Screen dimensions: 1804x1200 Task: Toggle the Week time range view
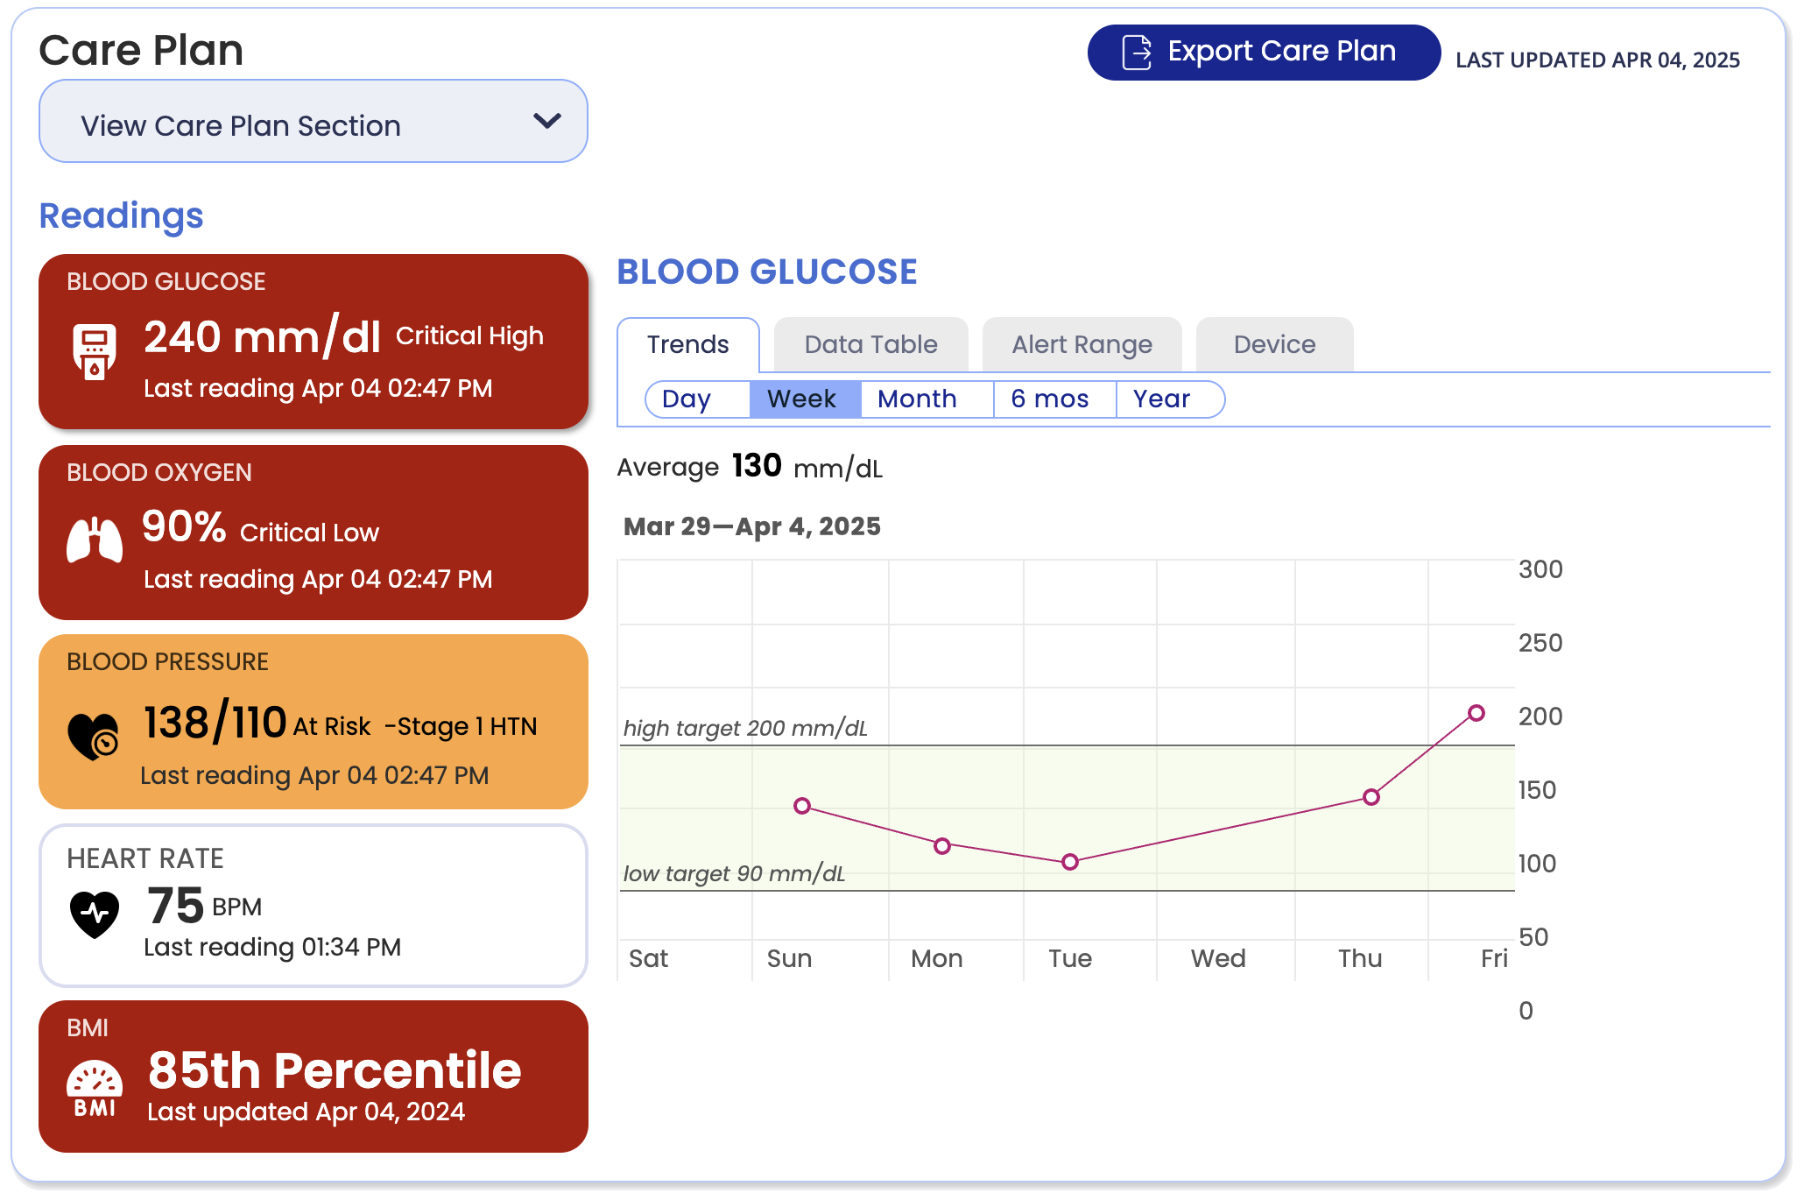(803, 398)
